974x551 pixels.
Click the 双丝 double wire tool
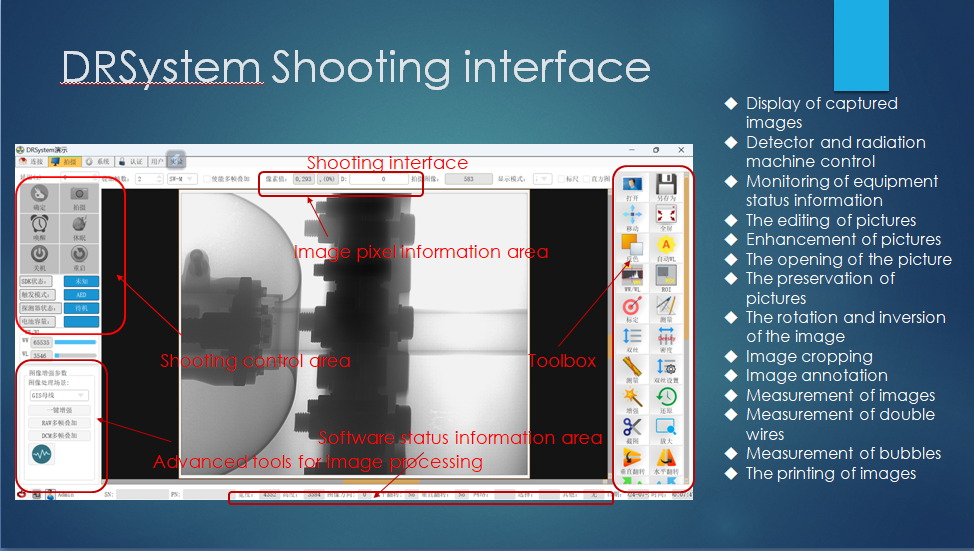(632, 339)
